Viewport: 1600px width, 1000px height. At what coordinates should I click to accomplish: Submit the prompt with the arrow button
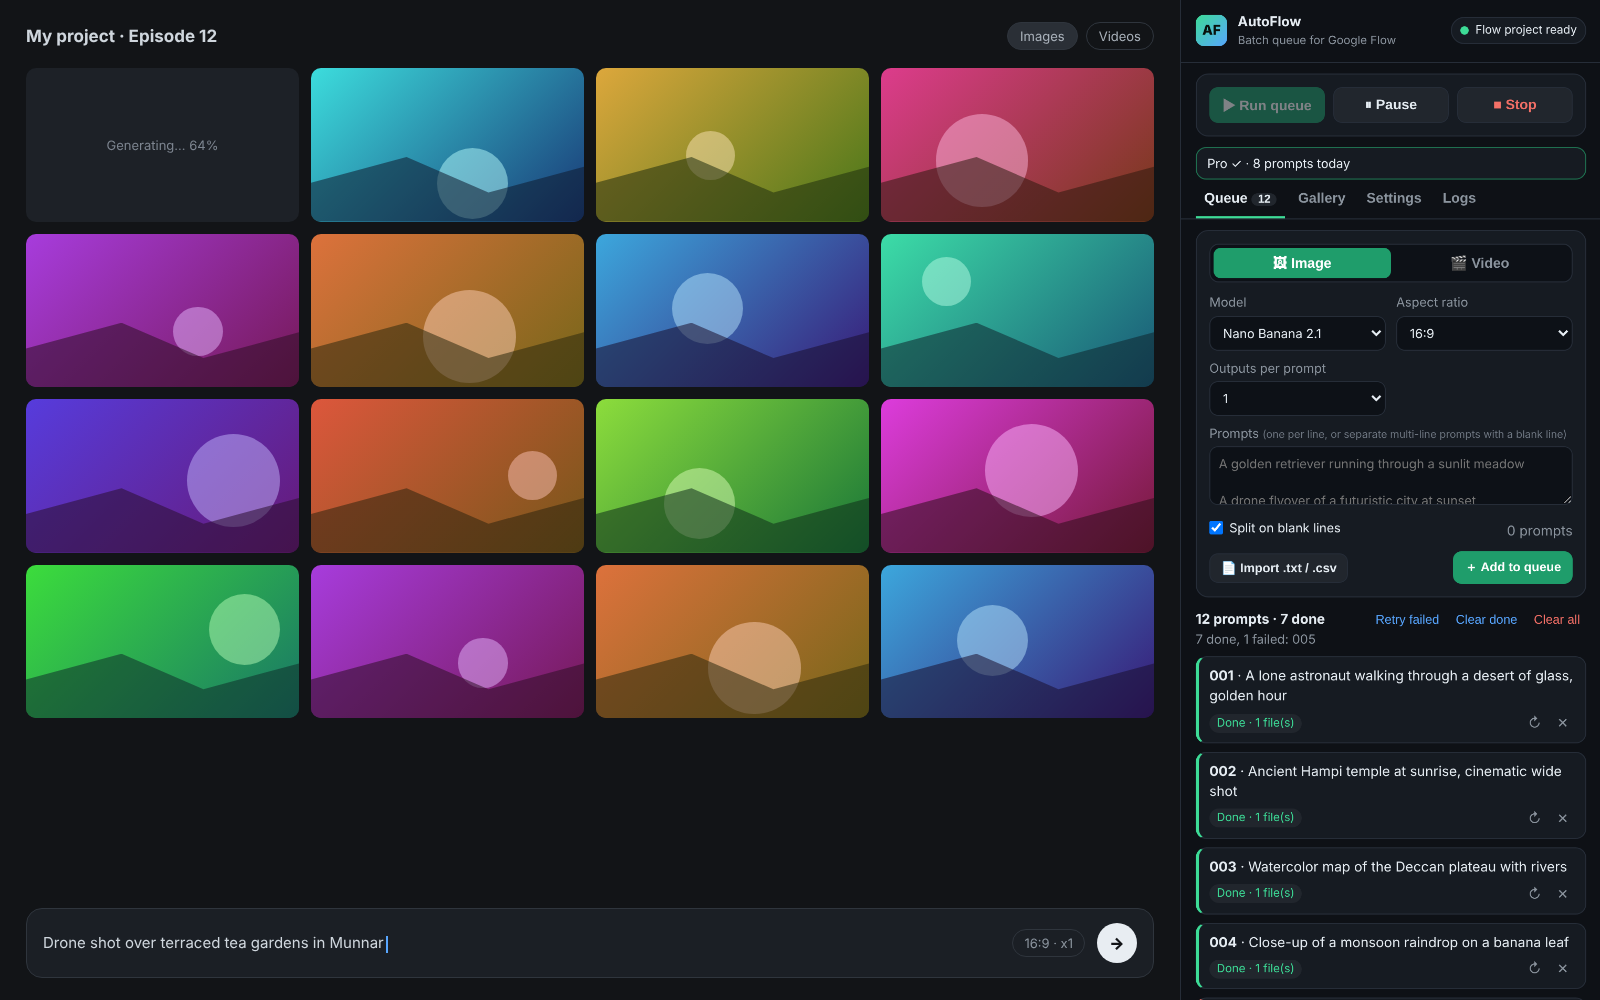point(1116,943)
